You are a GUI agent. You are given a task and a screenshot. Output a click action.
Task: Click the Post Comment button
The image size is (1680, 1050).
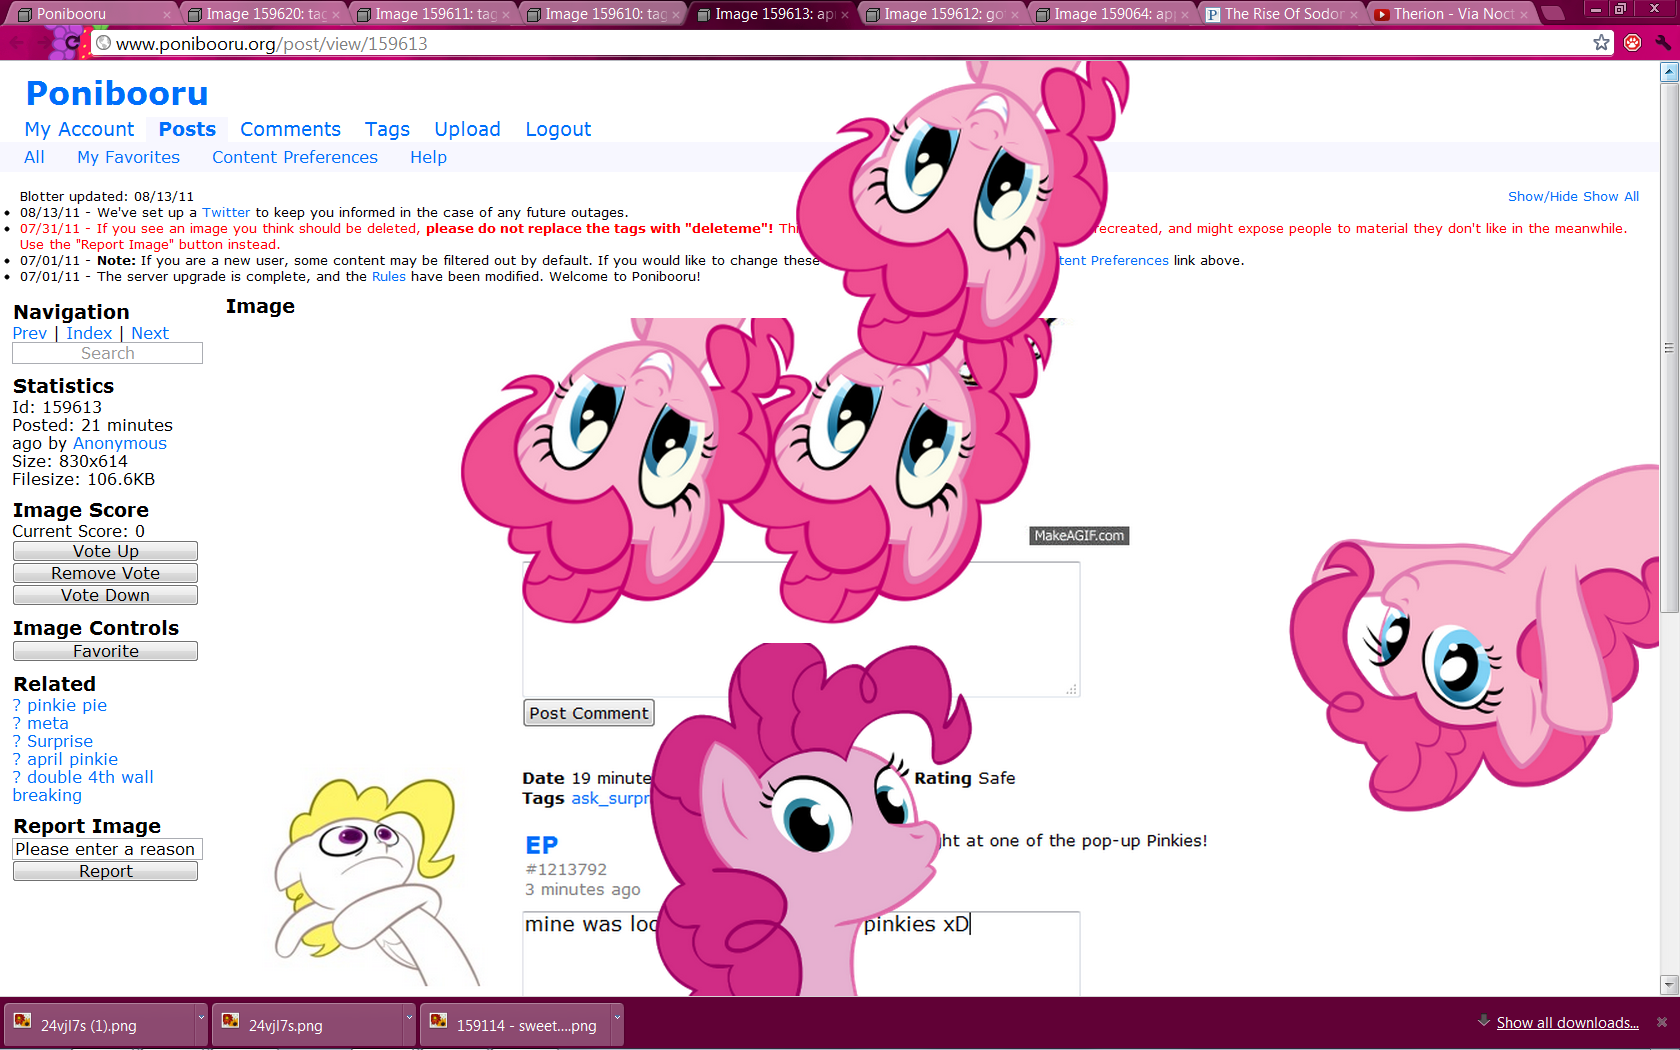[589, 713]
